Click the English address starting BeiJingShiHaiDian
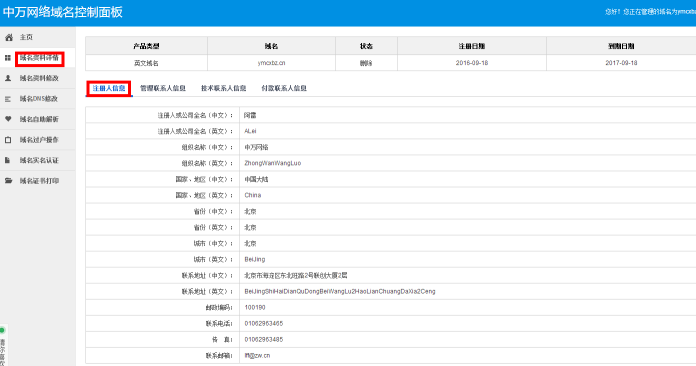The width and height of the screenshot is (696, 366). tap(340, 291)
